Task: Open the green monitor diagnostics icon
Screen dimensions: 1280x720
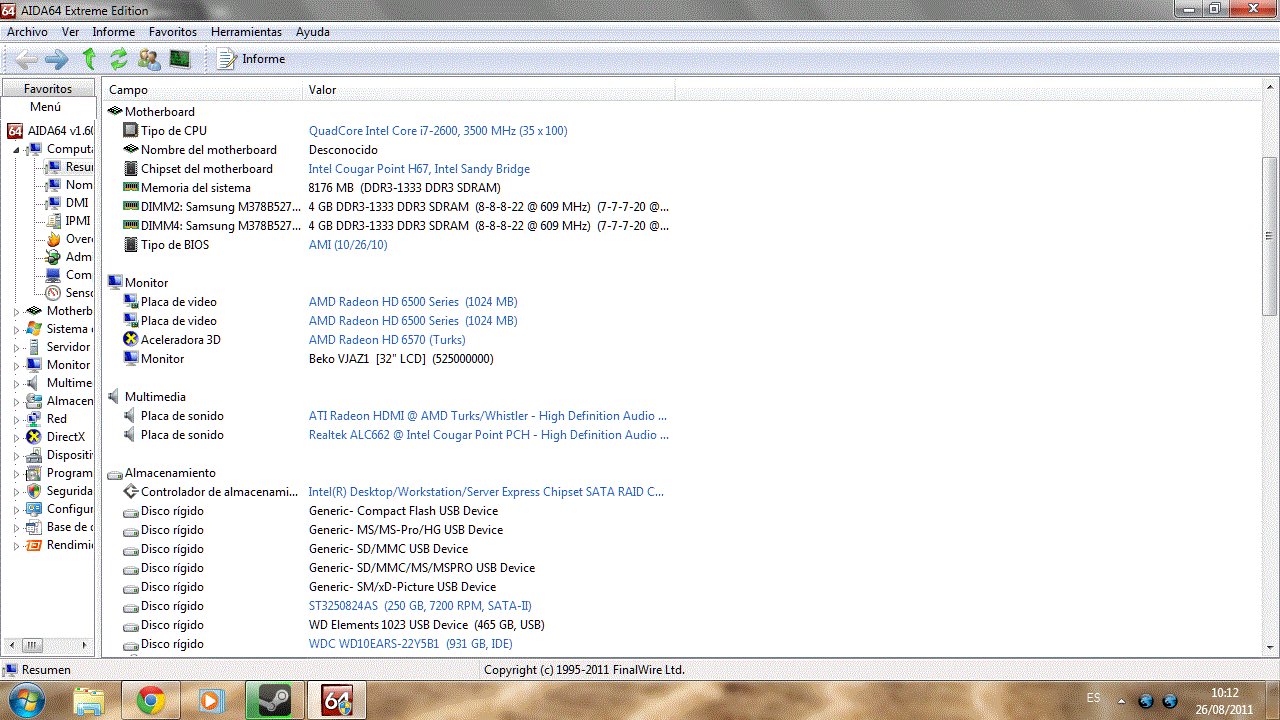Action: [x=180, y=59]
